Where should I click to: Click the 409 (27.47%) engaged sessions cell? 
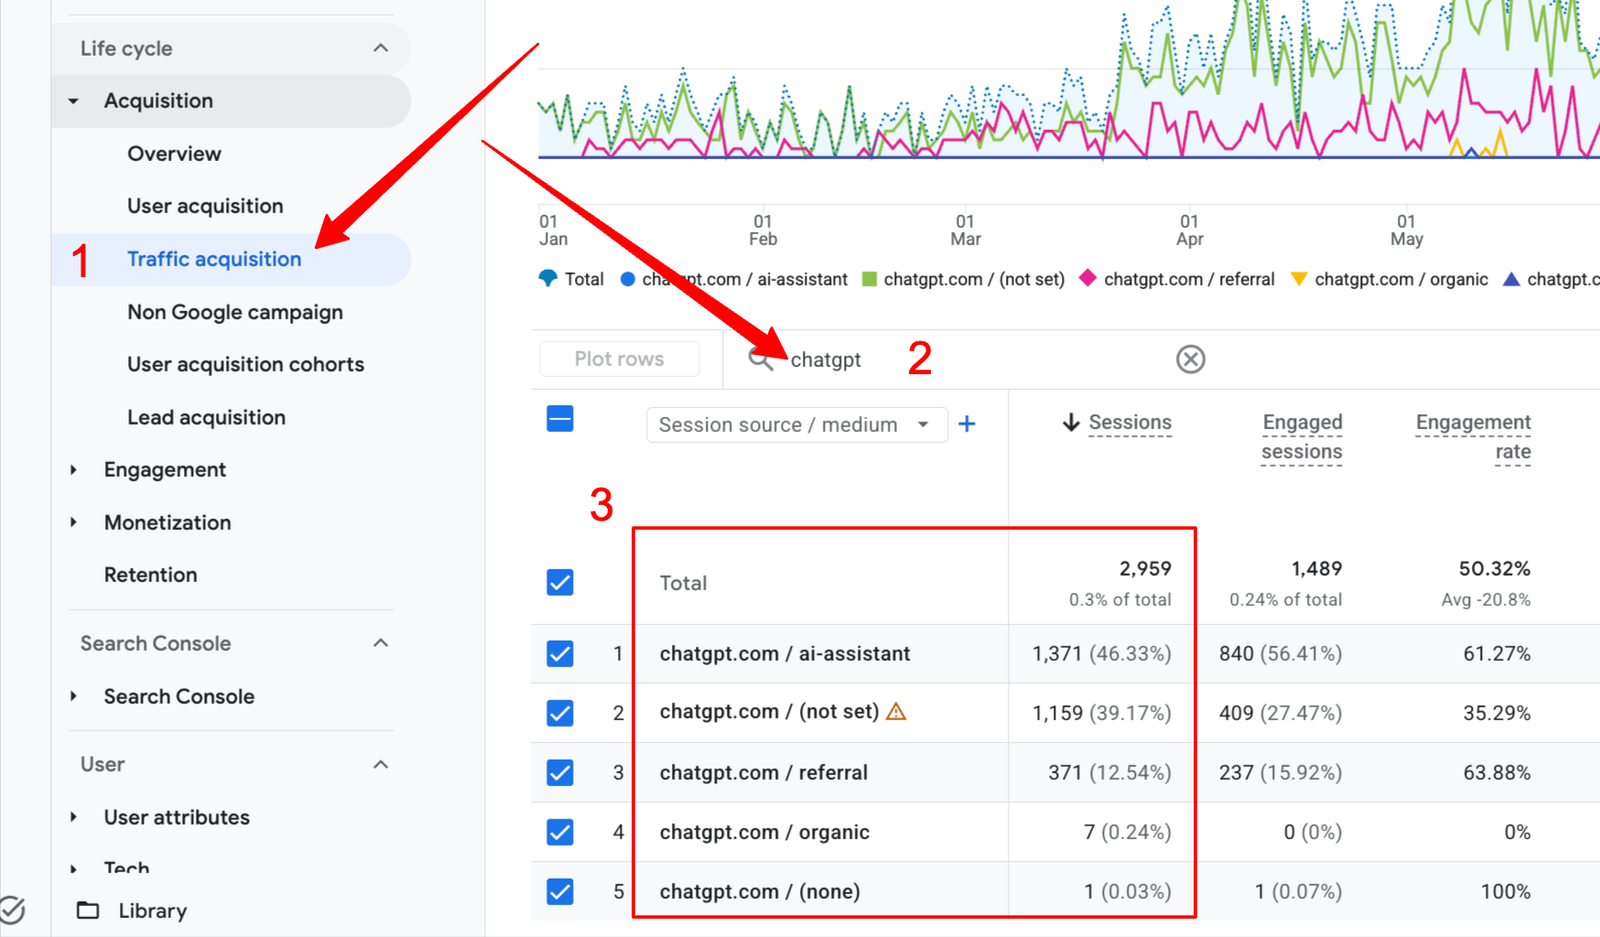[x=1280, y=713]
